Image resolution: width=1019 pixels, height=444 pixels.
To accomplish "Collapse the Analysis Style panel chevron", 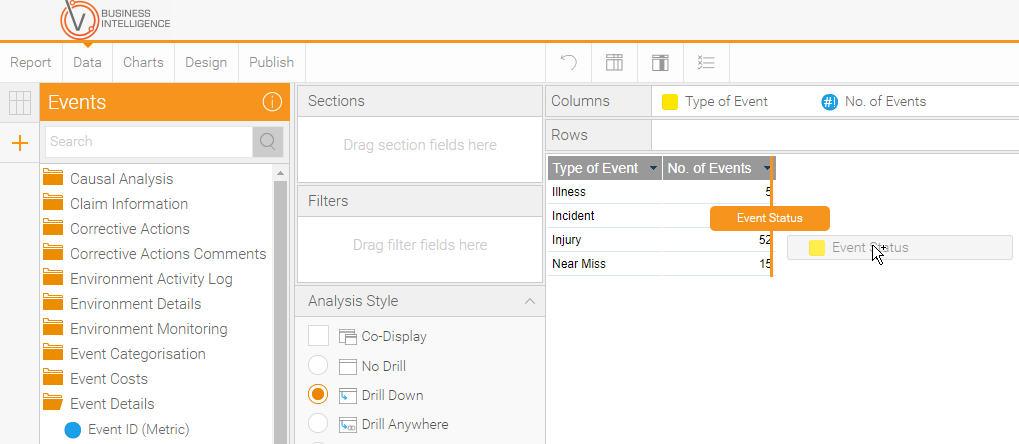I will pyautogui.click(x=530, y=301).
